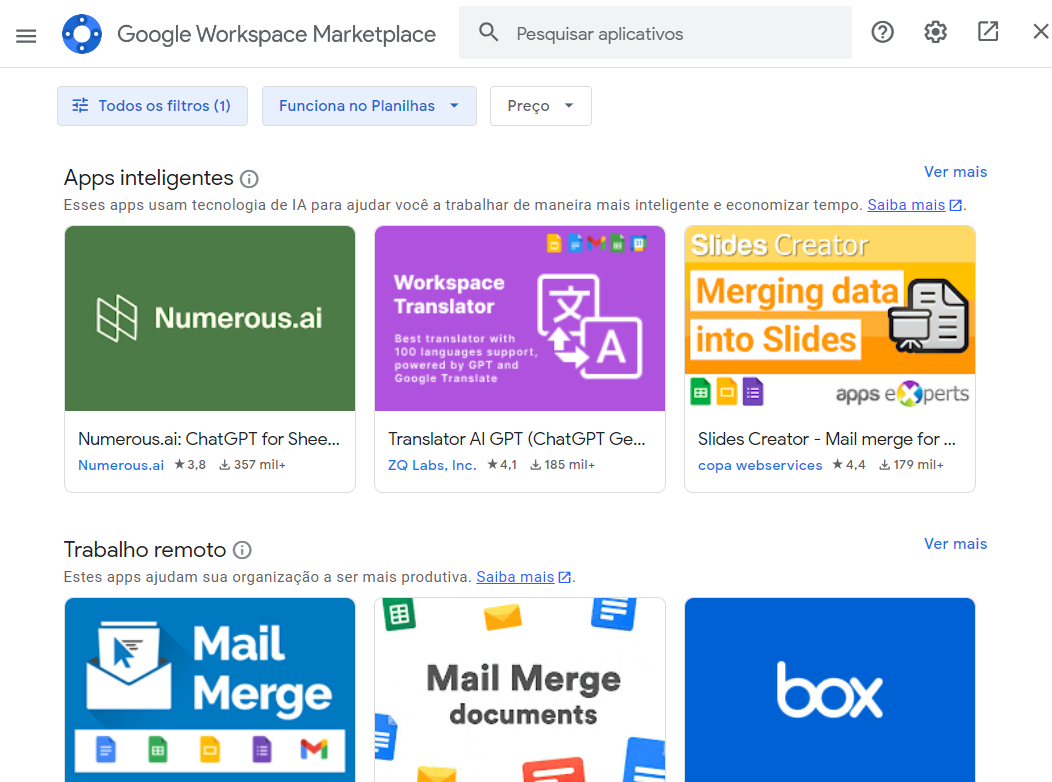Click the Translator AI GPT app title
1052x782 pixels.
517,439
